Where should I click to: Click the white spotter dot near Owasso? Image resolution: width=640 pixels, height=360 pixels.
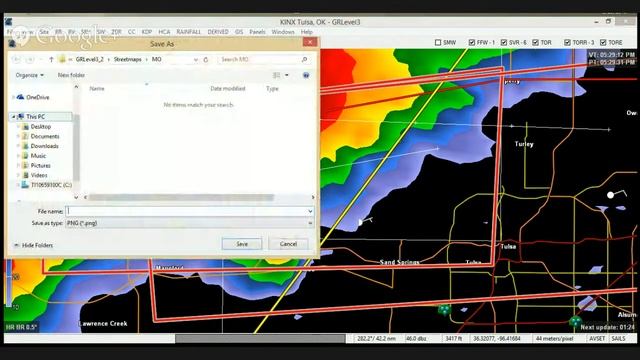coord(610,195)
